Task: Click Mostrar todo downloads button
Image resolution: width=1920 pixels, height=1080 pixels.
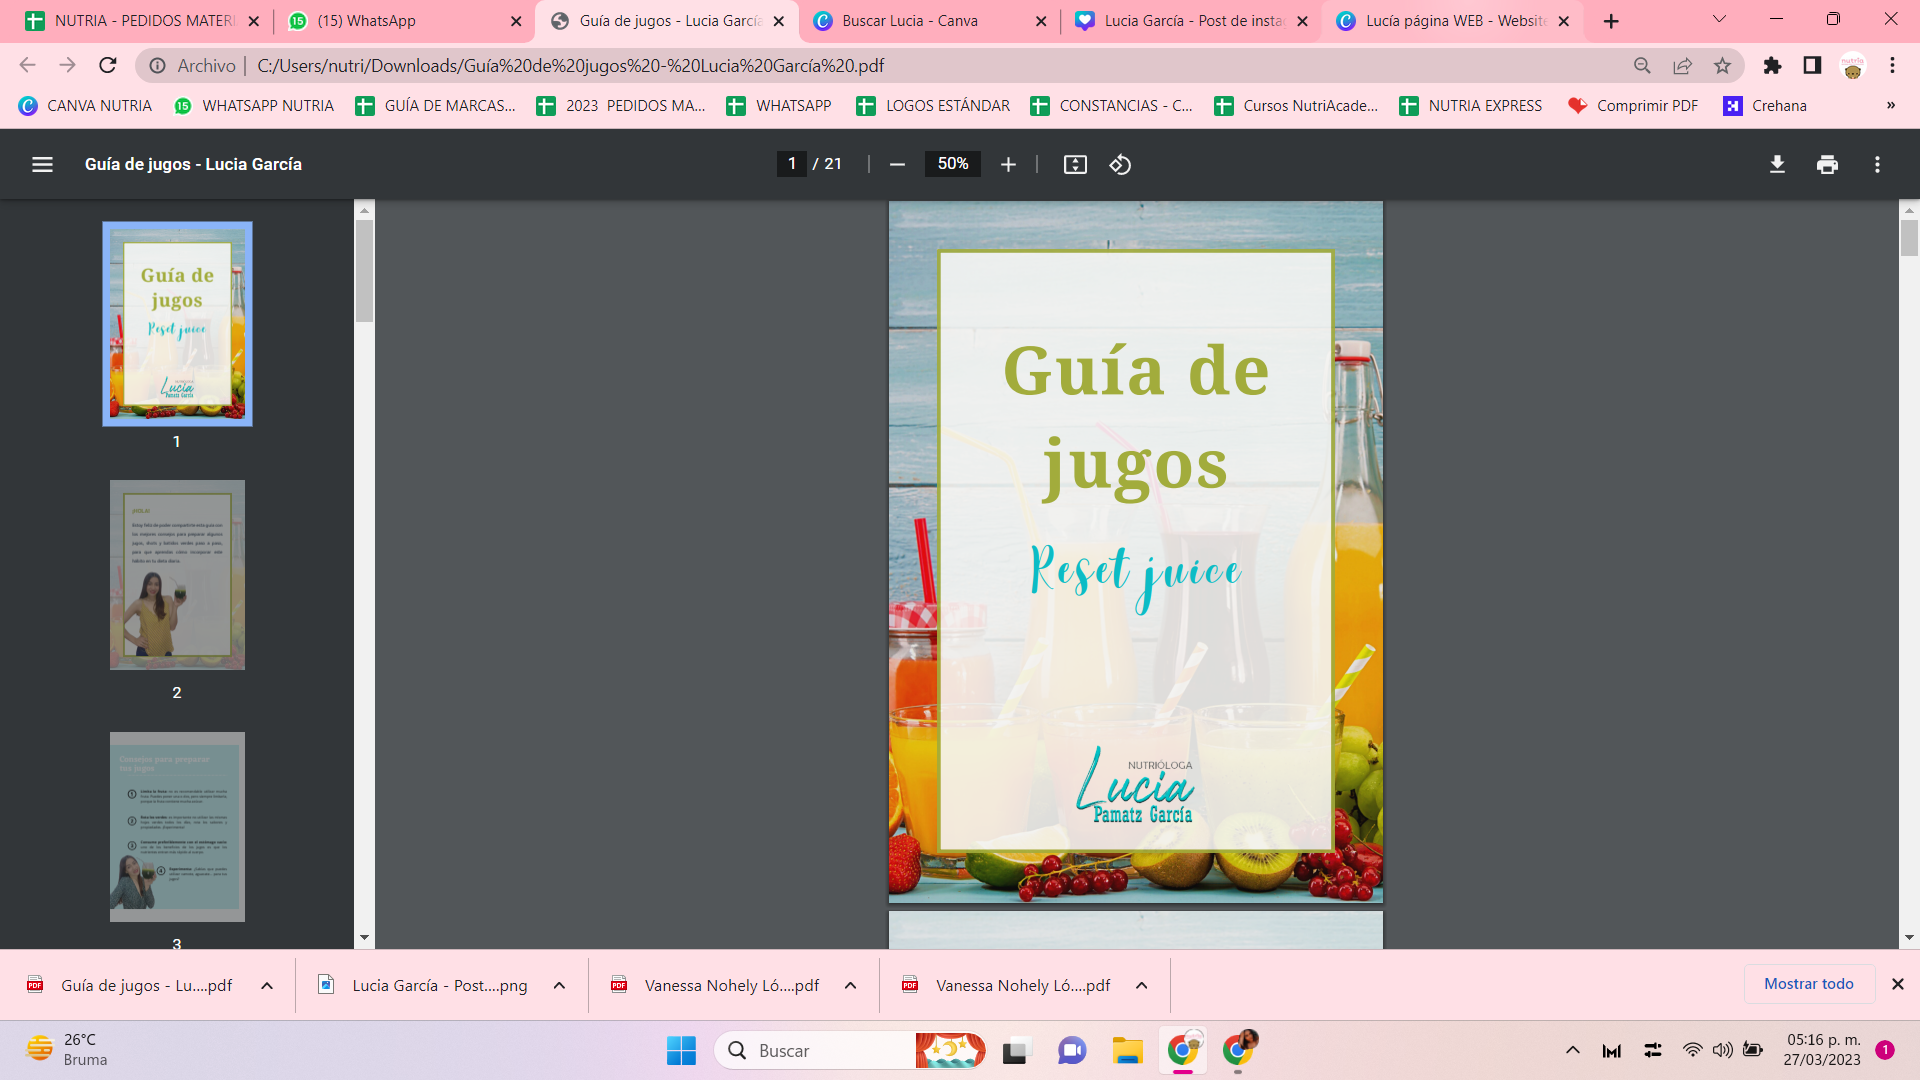Action: [1808, 984]
